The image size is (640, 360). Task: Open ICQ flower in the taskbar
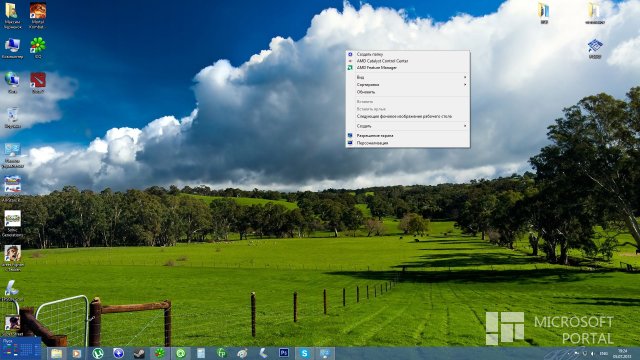[x=160, y=353]
